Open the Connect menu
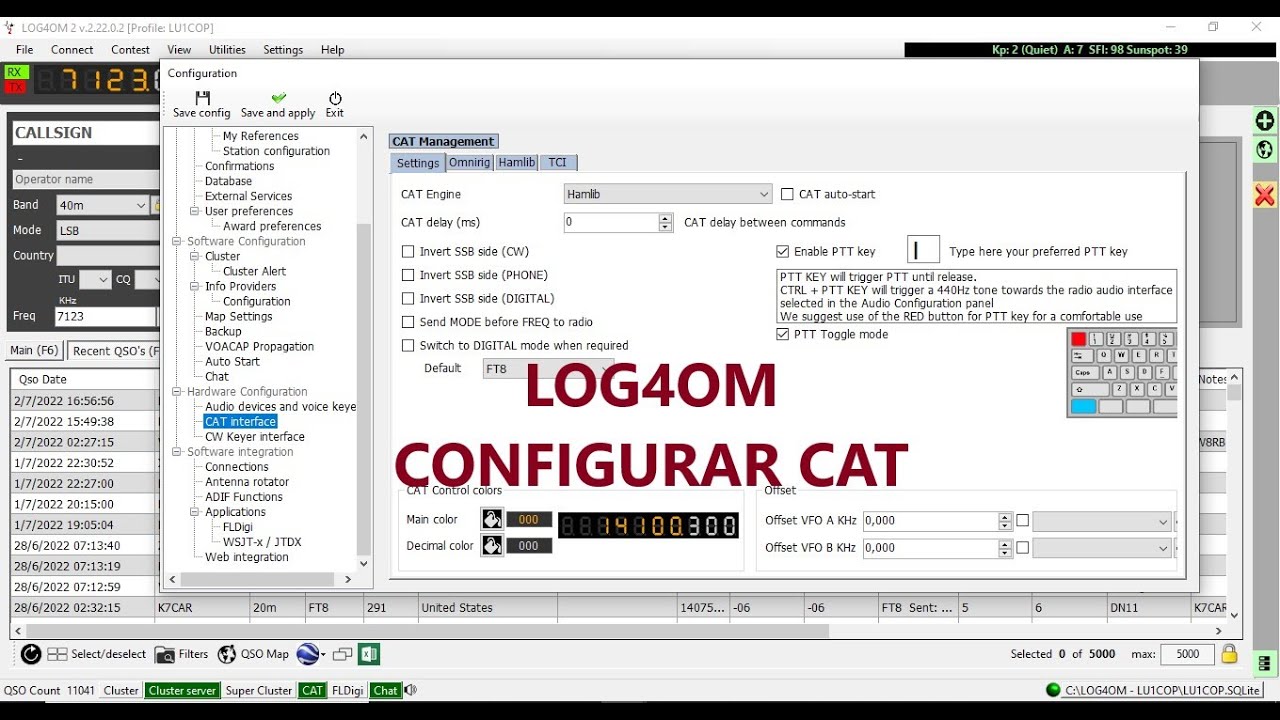The image size is (1280, 720). pyautogui.click(x=72, y=50)
